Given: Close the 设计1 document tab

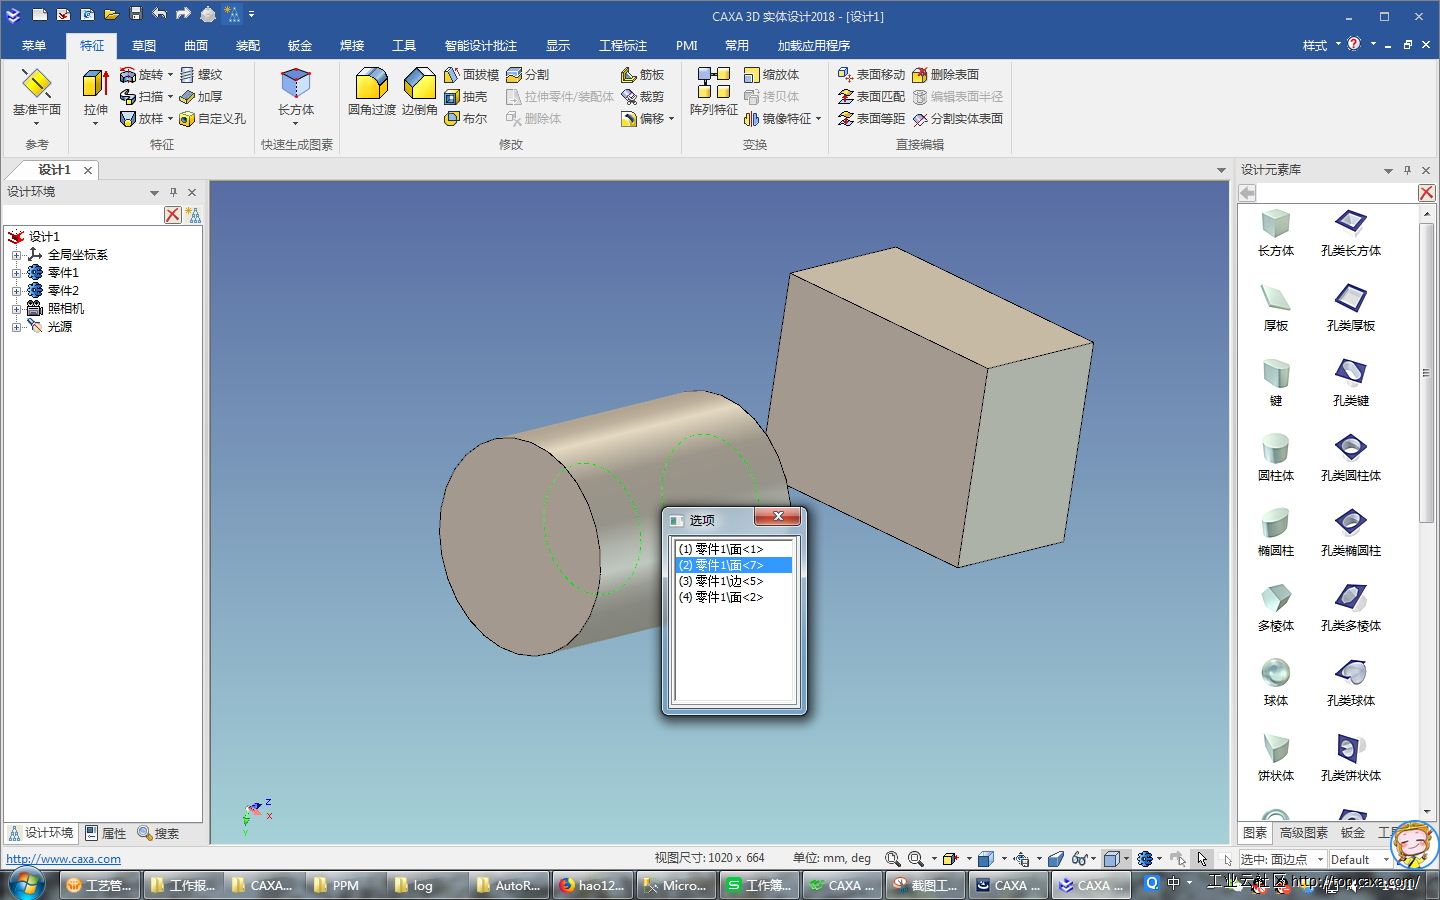Looking at the screenshot, I should pos(88,170).
